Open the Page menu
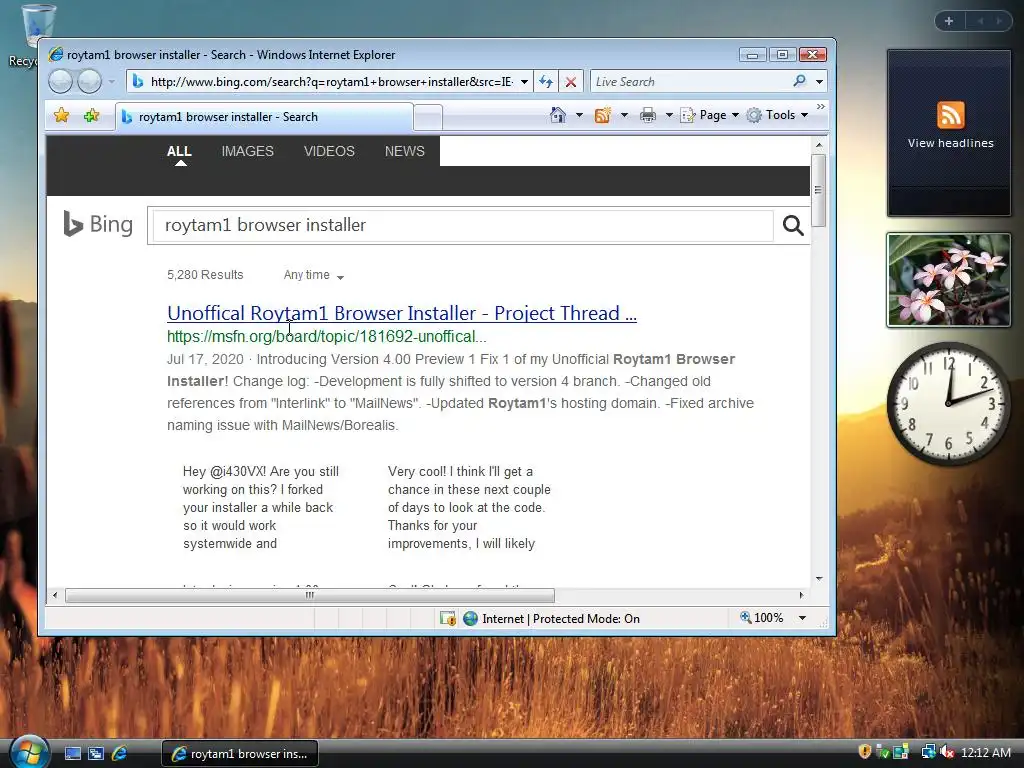Viewport: 1024px width, 768px height. point(709,115)
